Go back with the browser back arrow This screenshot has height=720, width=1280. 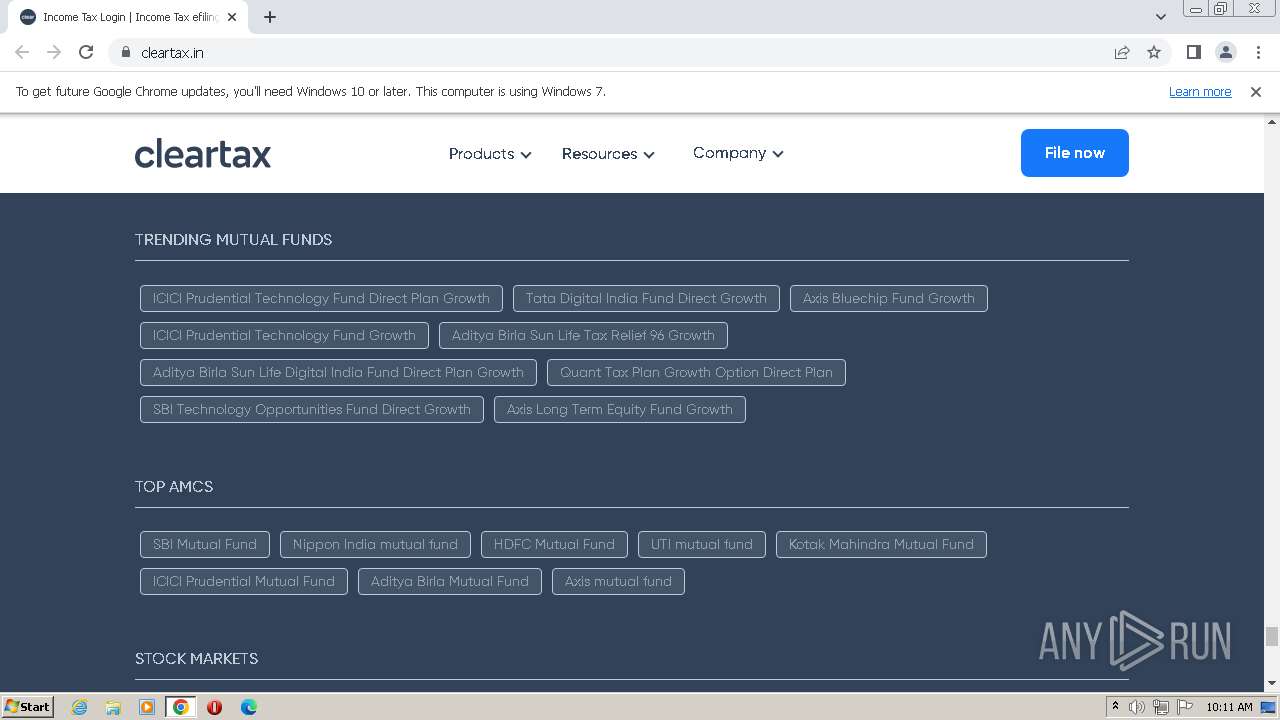(22, 52)
